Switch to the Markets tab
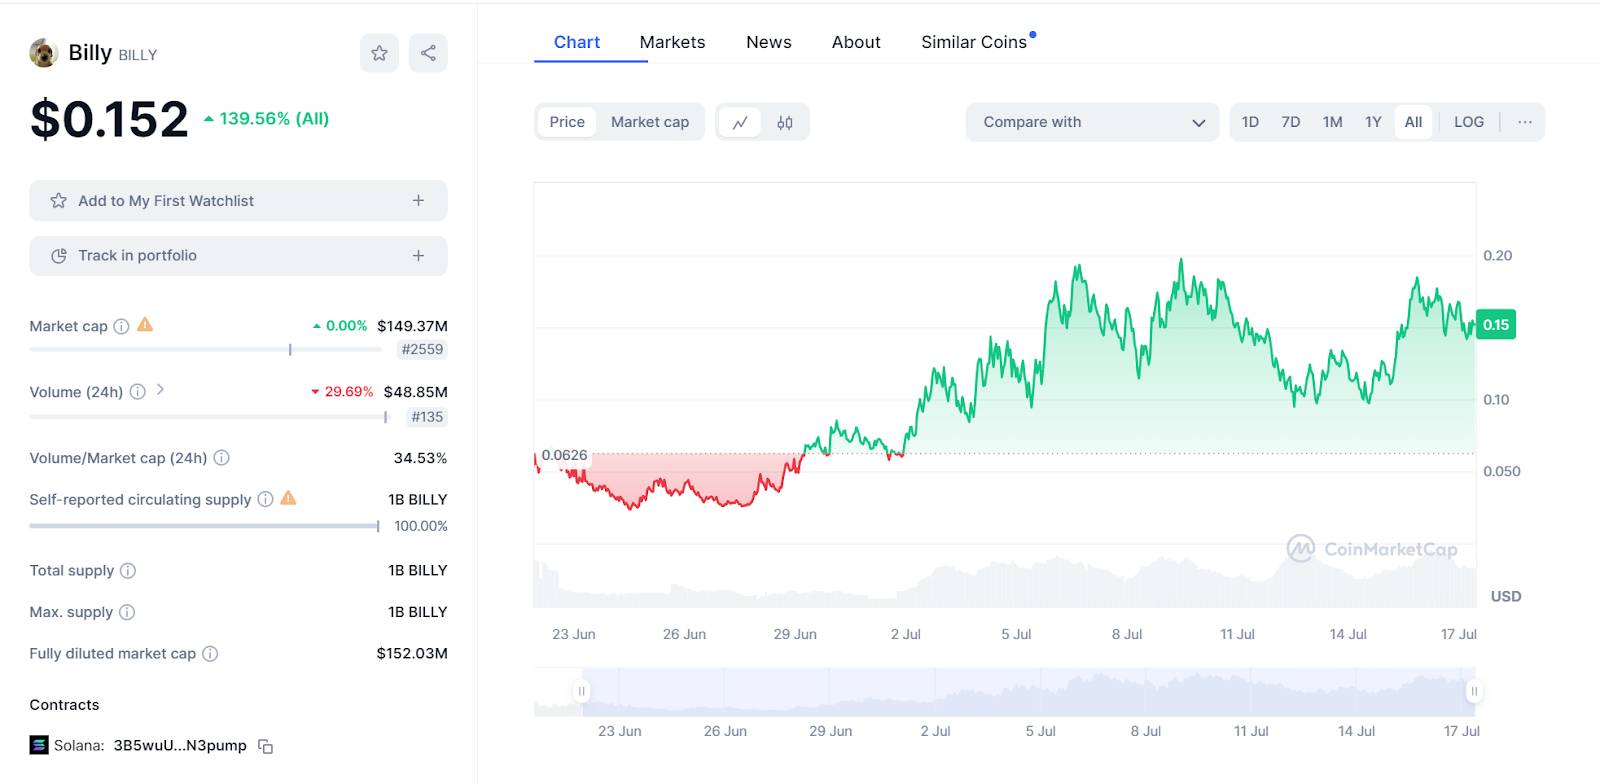This screenshot has height=784, width=1600. (x=672, y=42)
